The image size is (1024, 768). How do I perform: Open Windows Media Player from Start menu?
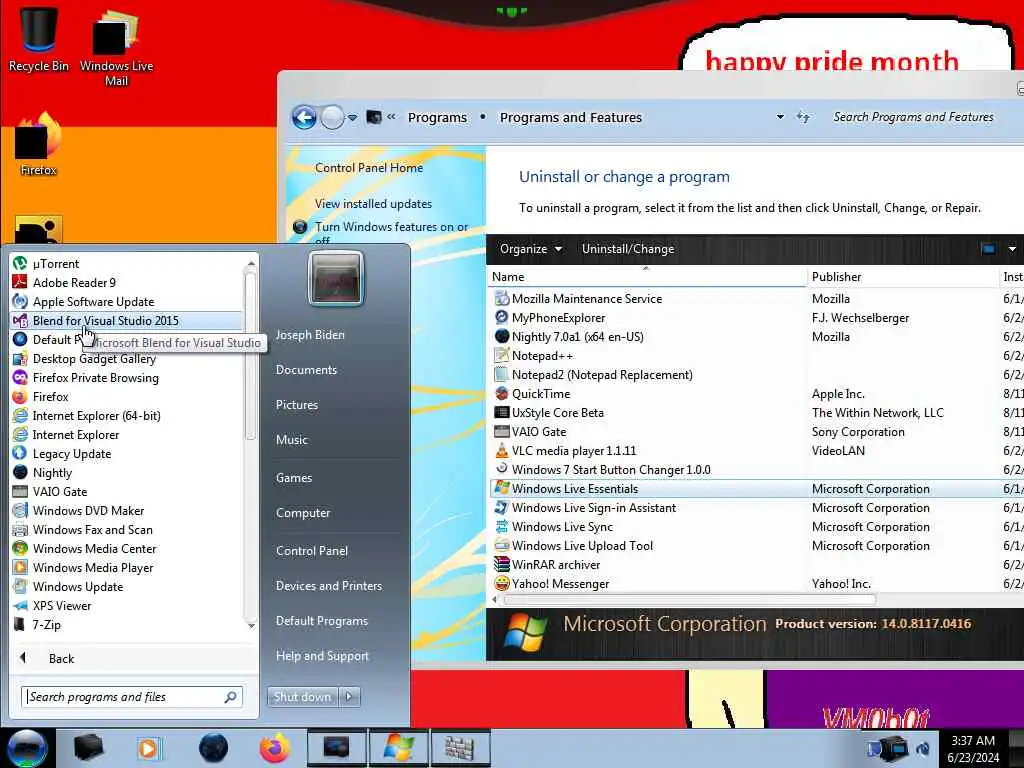click(x=127, y=568)
